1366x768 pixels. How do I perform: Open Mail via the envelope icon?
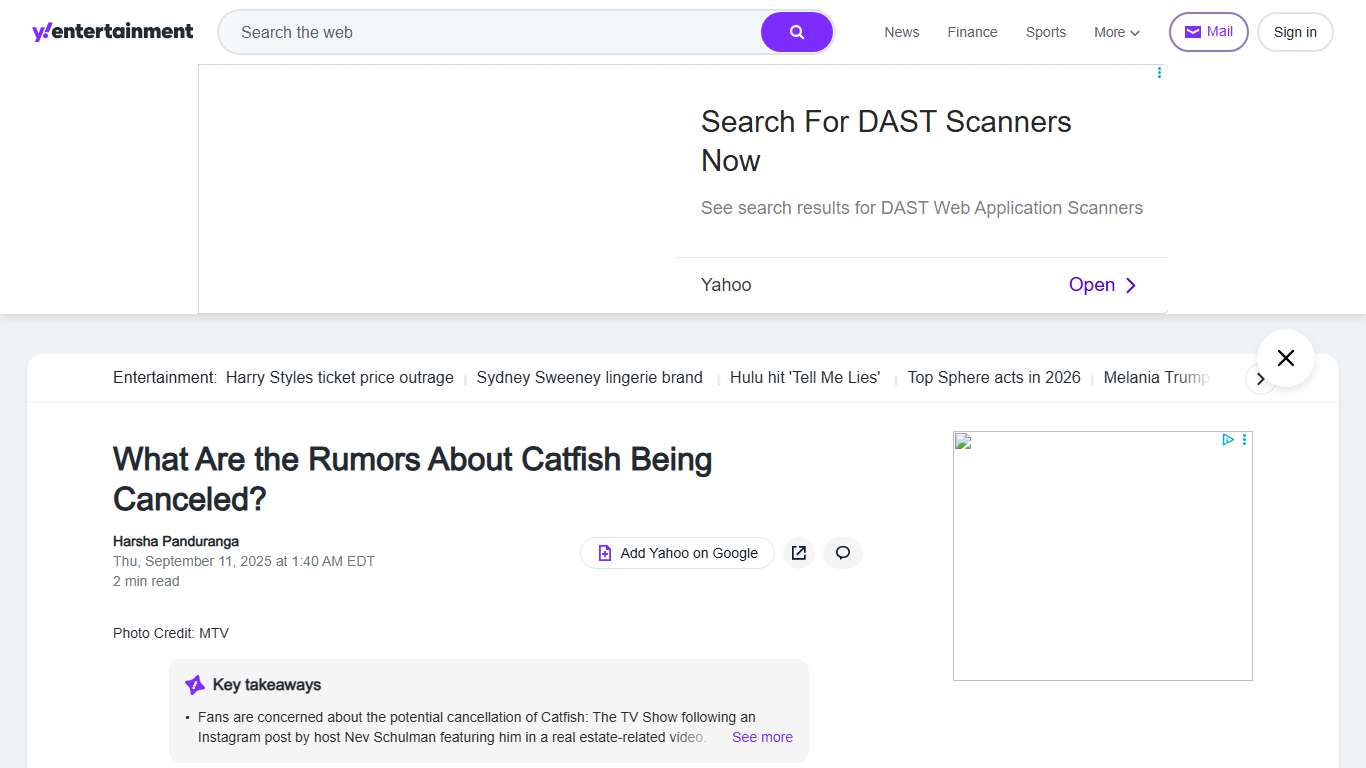[1190, 31]
